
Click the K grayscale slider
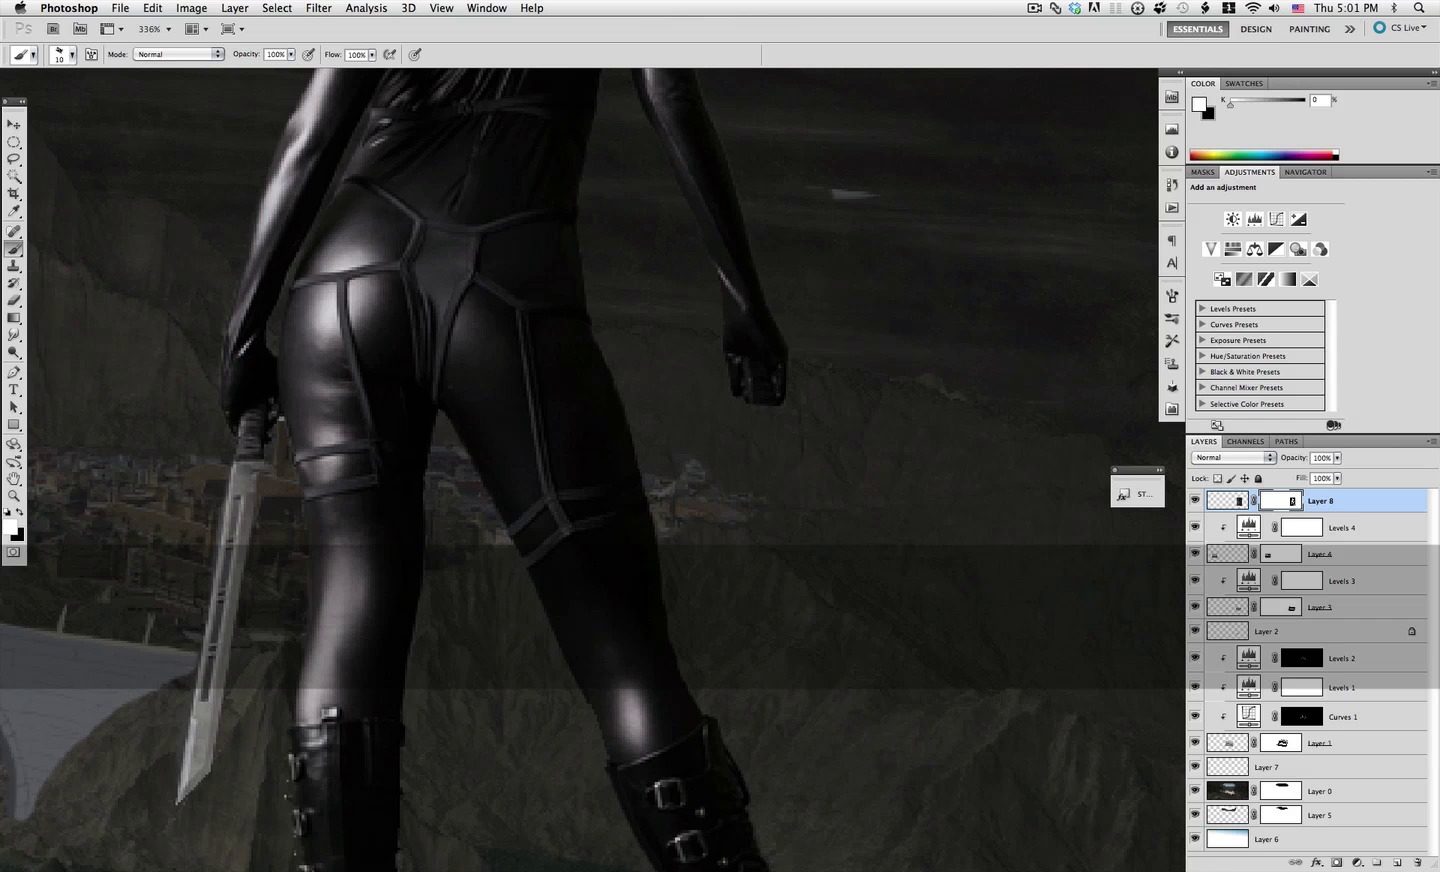[x=1267, y=100]
